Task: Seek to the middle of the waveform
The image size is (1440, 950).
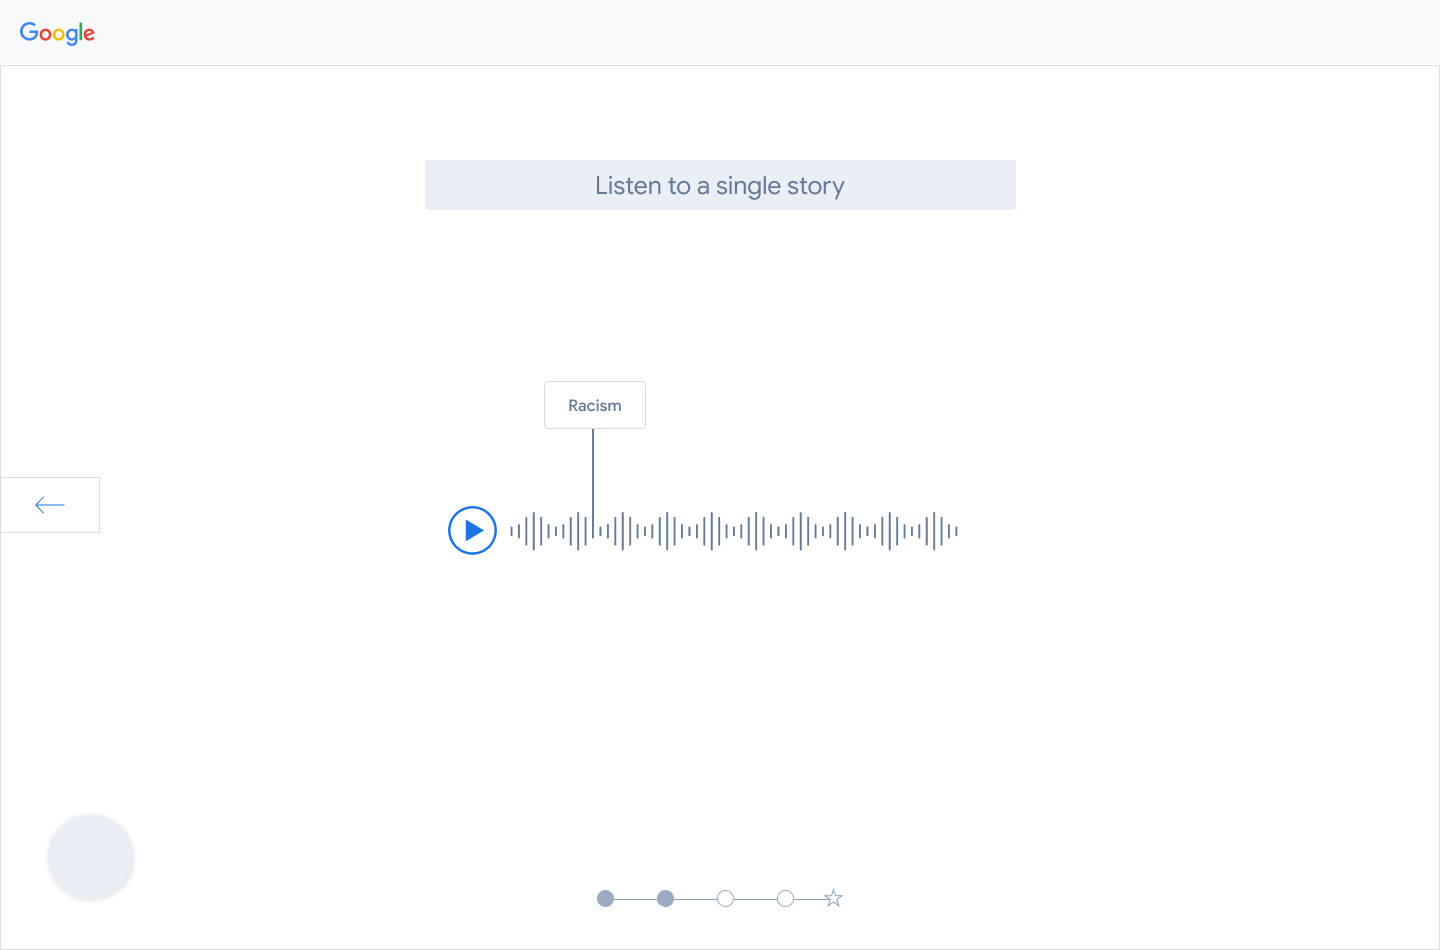Action: point(734,531)
